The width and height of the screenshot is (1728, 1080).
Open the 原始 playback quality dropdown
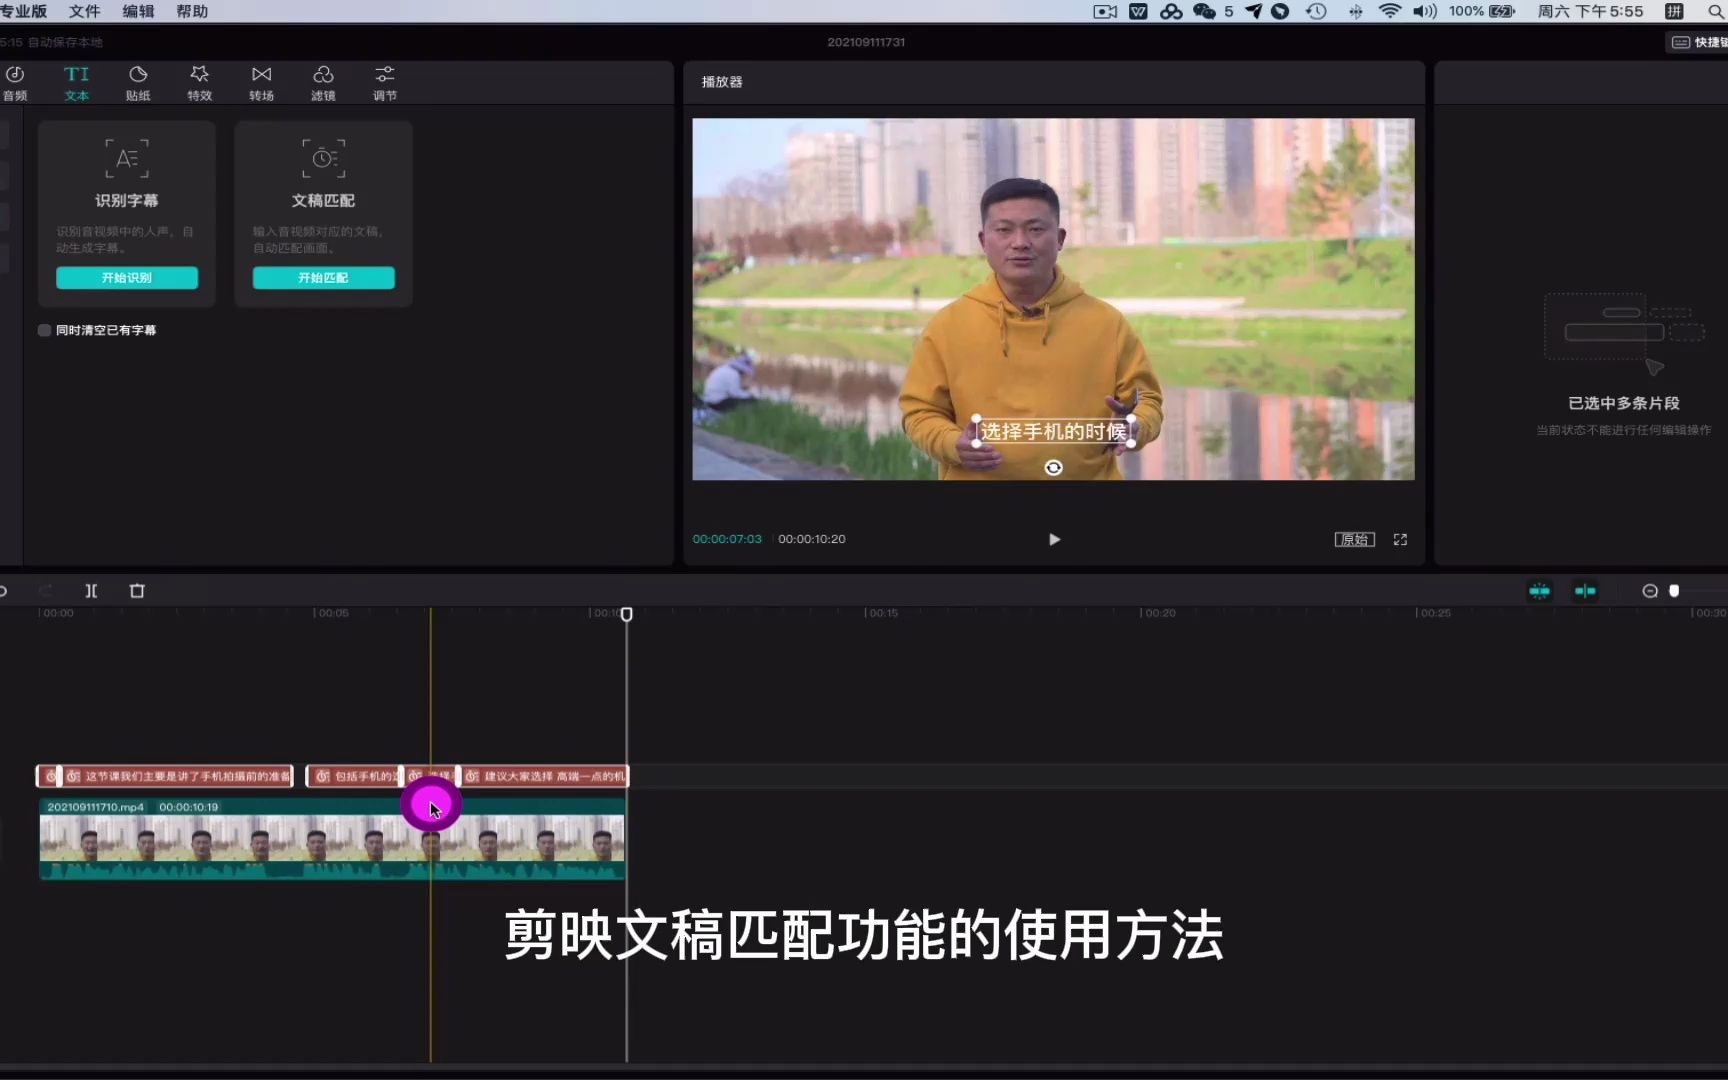pyautogui.click(x=1354, y=539)
